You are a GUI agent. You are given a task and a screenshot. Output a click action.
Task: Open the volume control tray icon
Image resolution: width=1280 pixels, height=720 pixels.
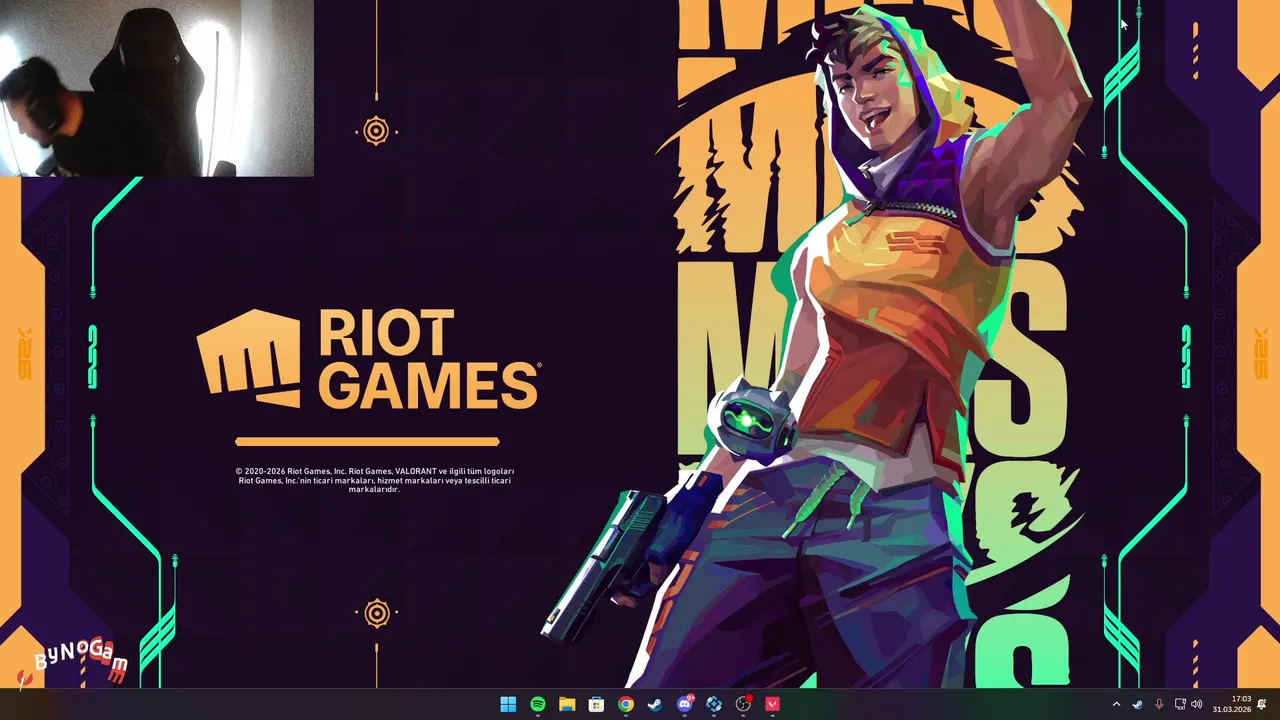pos(1197,704)
